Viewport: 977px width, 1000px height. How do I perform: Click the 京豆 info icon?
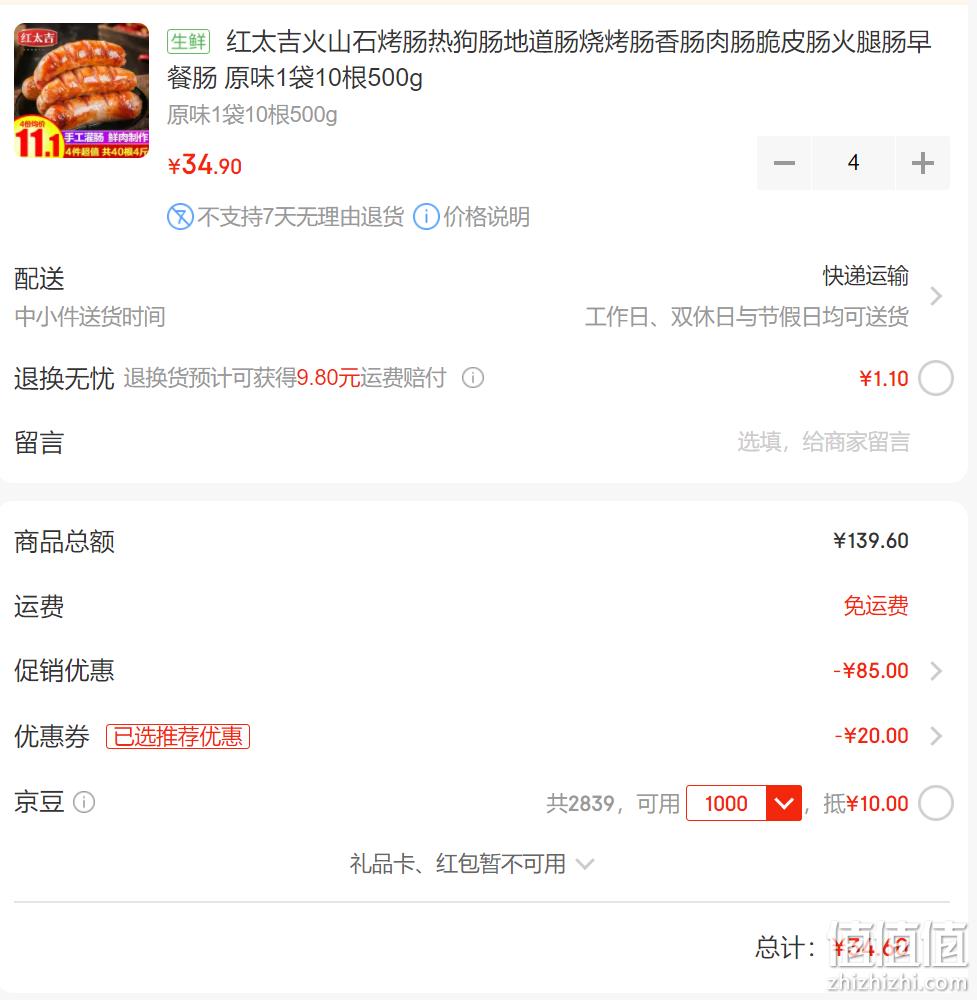84,802
